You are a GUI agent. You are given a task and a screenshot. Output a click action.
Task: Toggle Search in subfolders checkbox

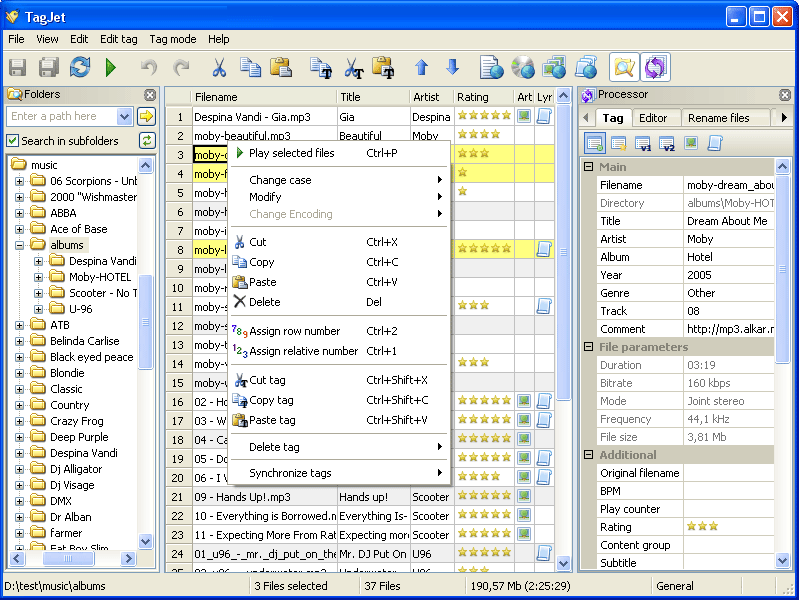(x=13, y=141)
